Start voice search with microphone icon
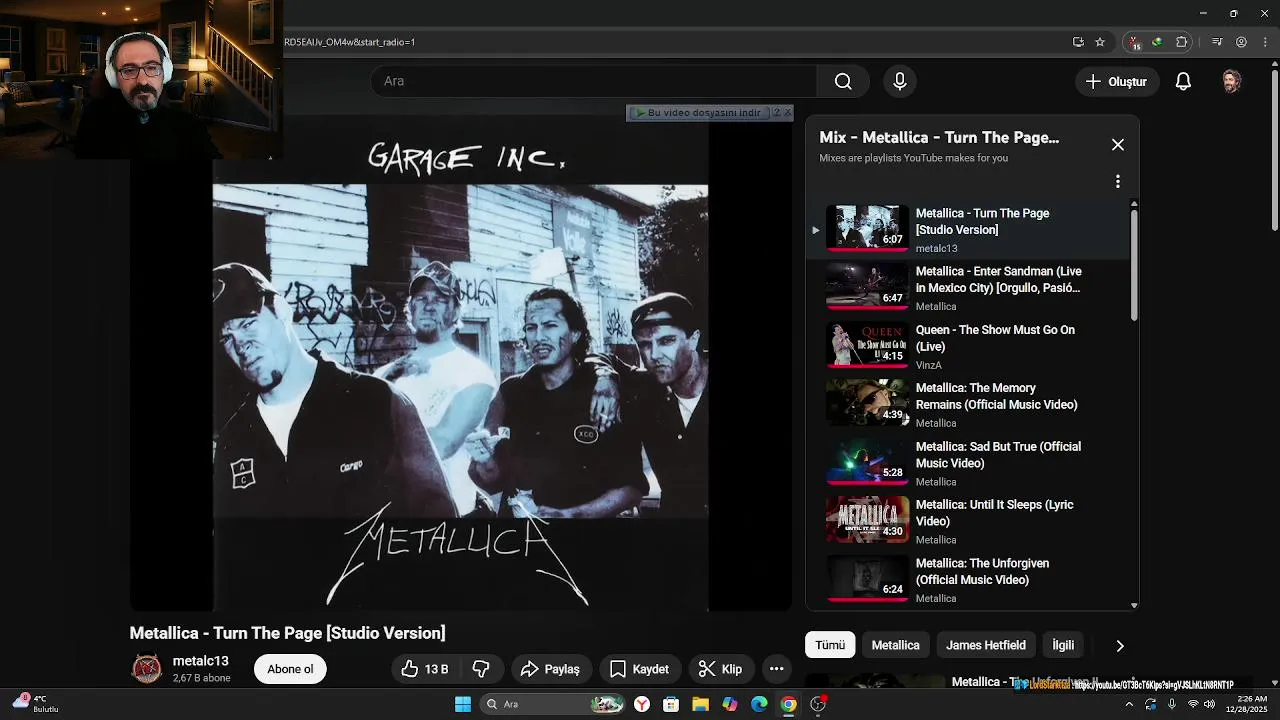 point(899,81)
